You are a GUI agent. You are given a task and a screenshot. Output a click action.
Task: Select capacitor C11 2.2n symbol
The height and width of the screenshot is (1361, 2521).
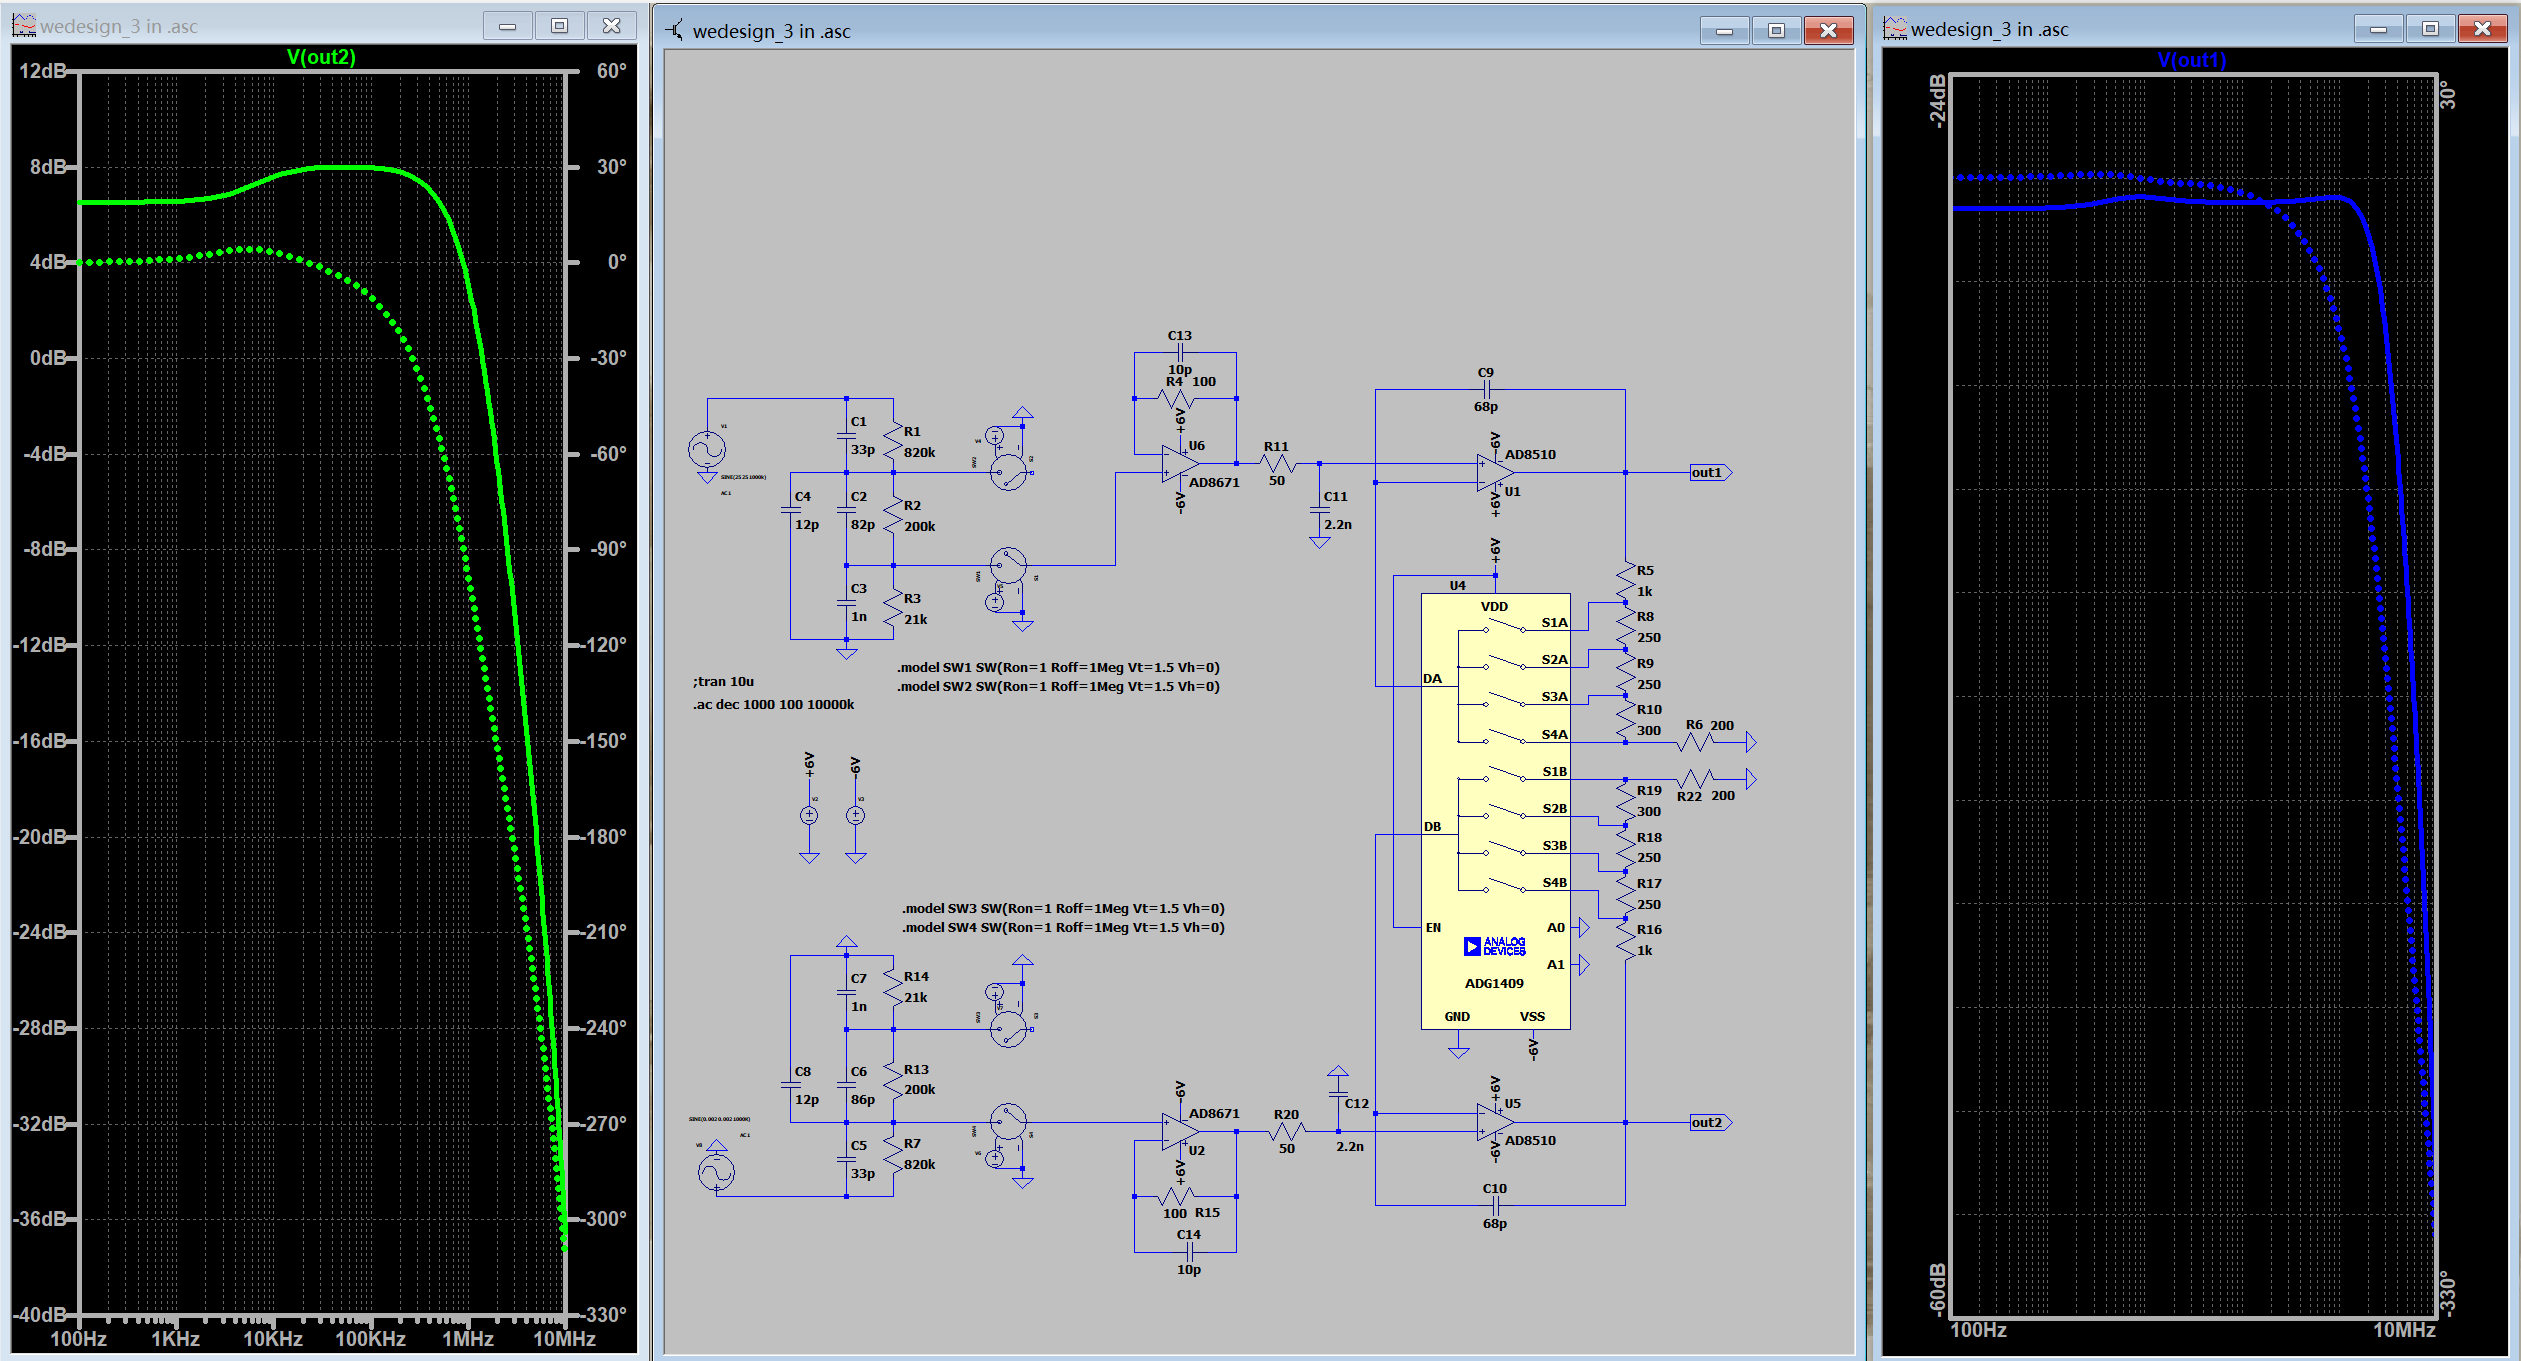tap(1320, 510)
